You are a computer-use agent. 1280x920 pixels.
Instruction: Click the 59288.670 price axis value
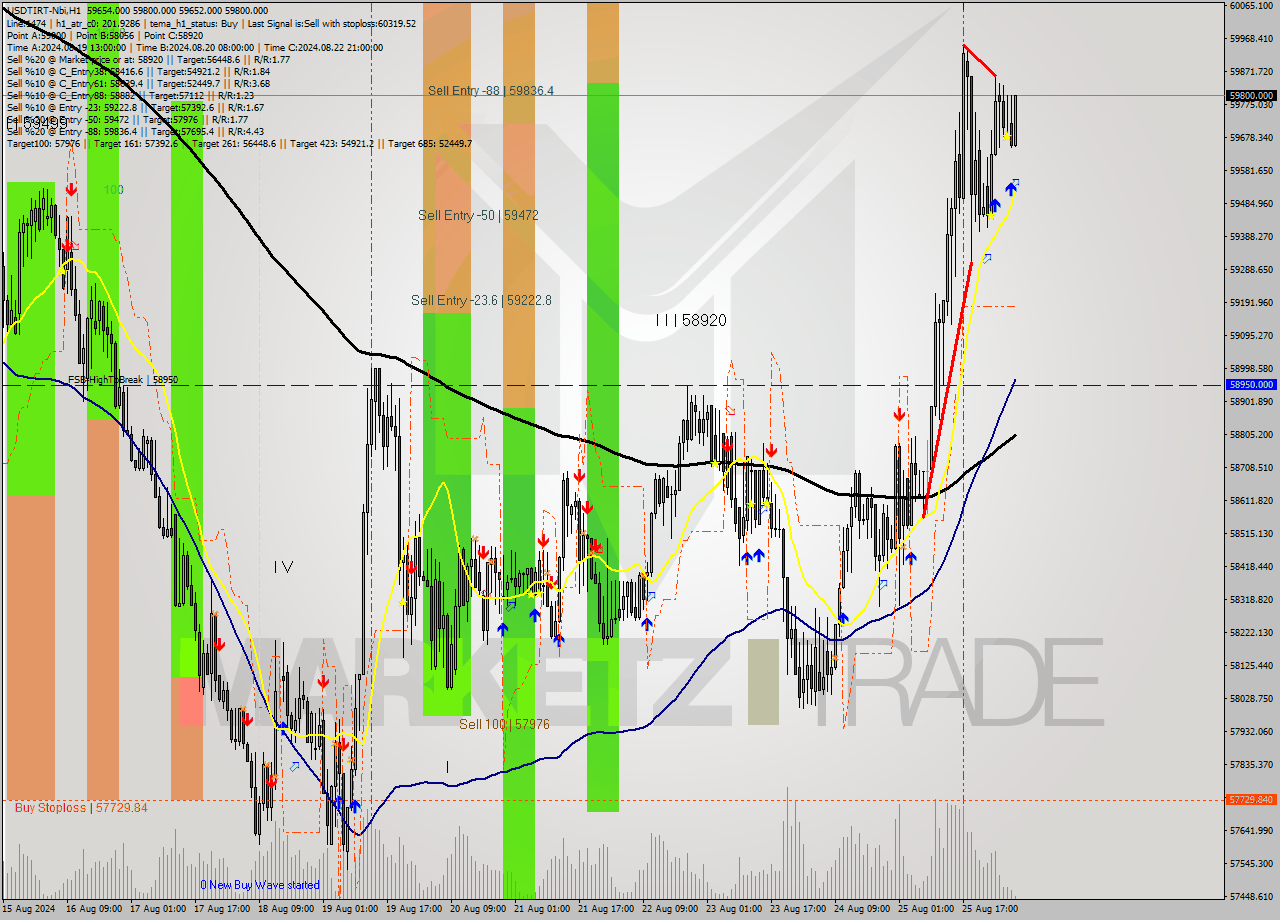click(1251, 270)
